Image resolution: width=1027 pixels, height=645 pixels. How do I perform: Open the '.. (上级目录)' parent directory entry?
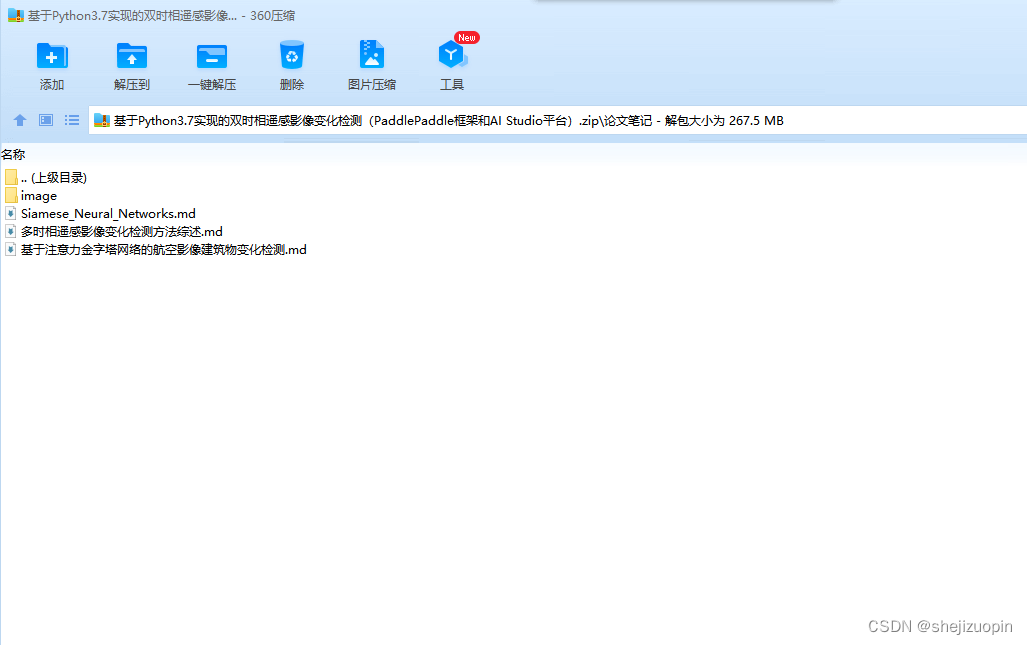(55, 177)
